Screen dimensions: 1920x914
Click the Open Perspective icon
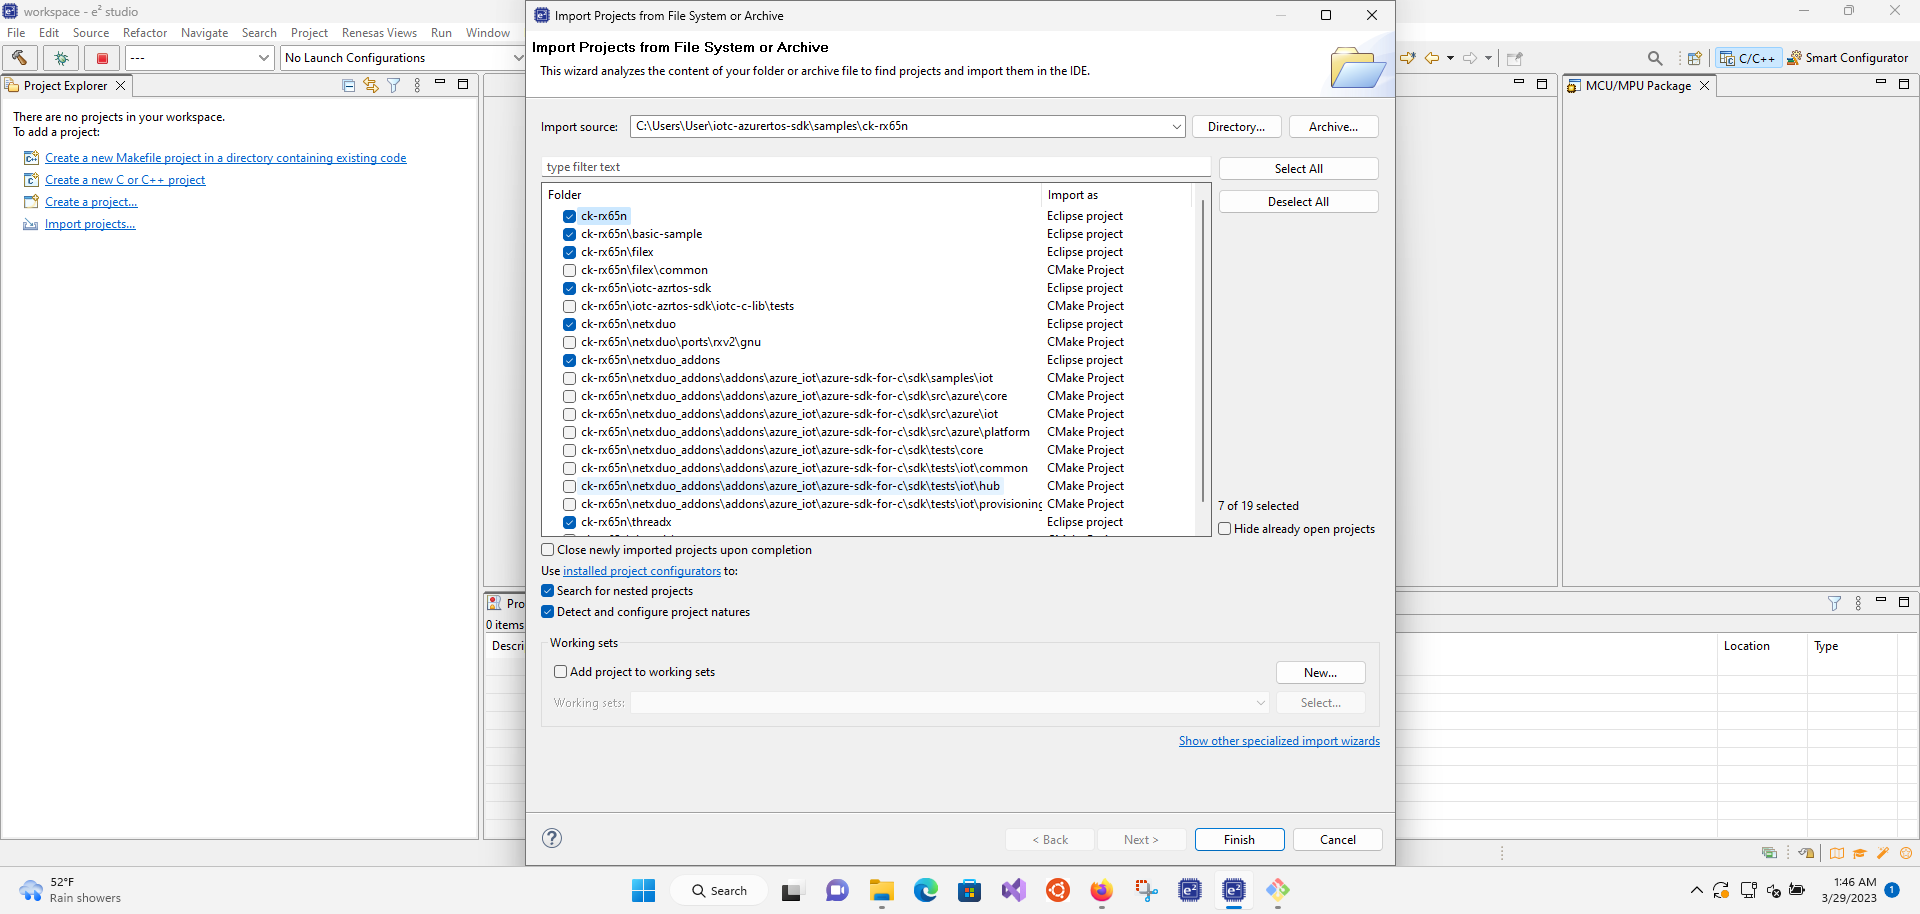tap(1694, 58)
